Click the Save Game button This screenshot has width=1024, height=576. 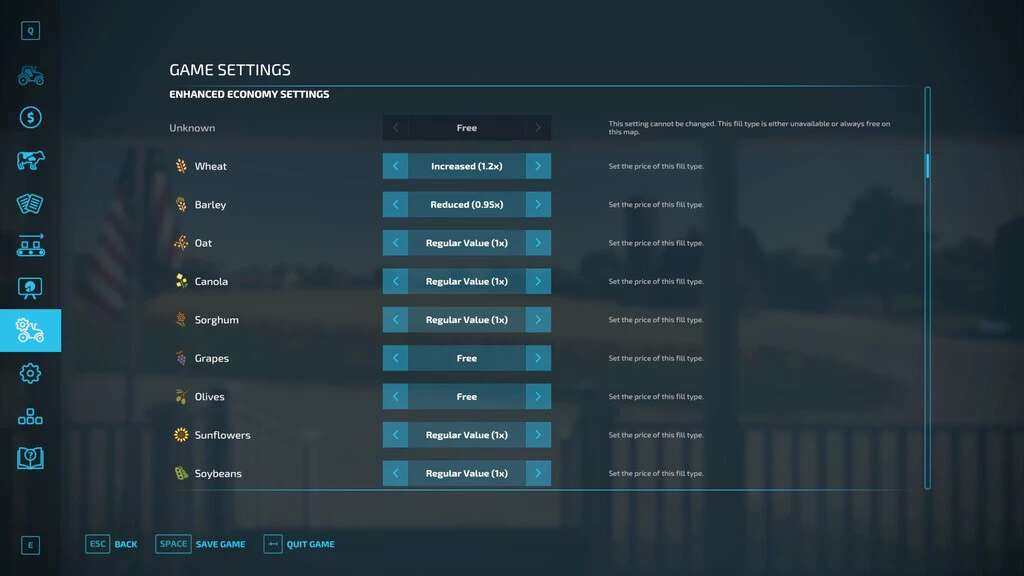201,544
